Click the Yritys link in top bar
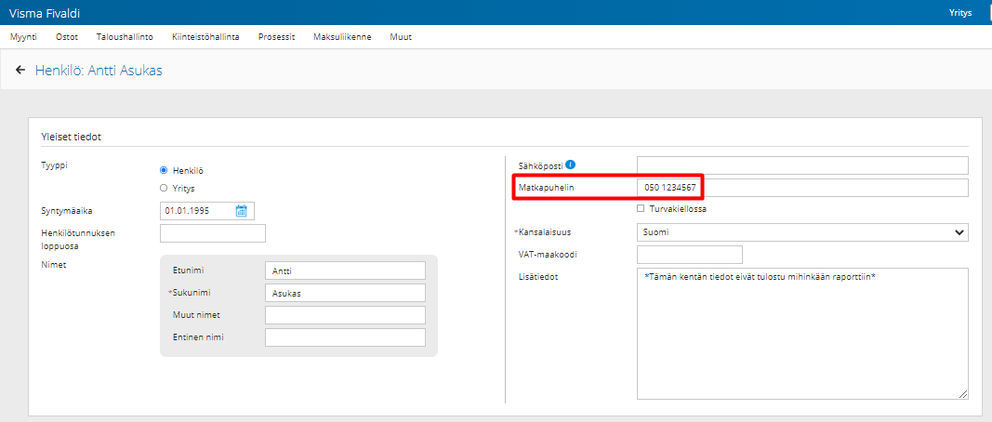This screenshot has height=422, width=992. tap(960, 13)
